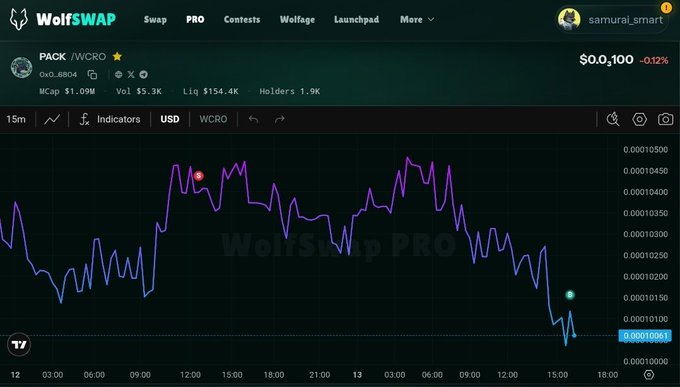The height and width of the screenshot is (387, 680).
Task: Click the $0.0₃100 price in the header
Action: [x=606, y=60]
